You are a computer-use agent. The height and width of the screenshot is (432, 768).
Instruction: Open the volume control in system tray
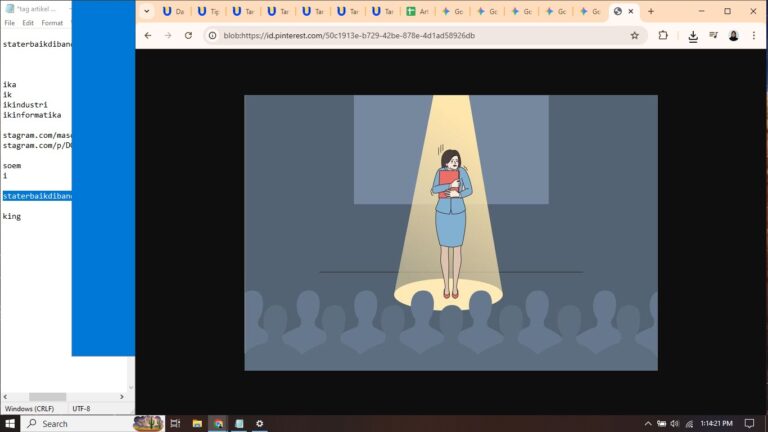coord(675,424)
